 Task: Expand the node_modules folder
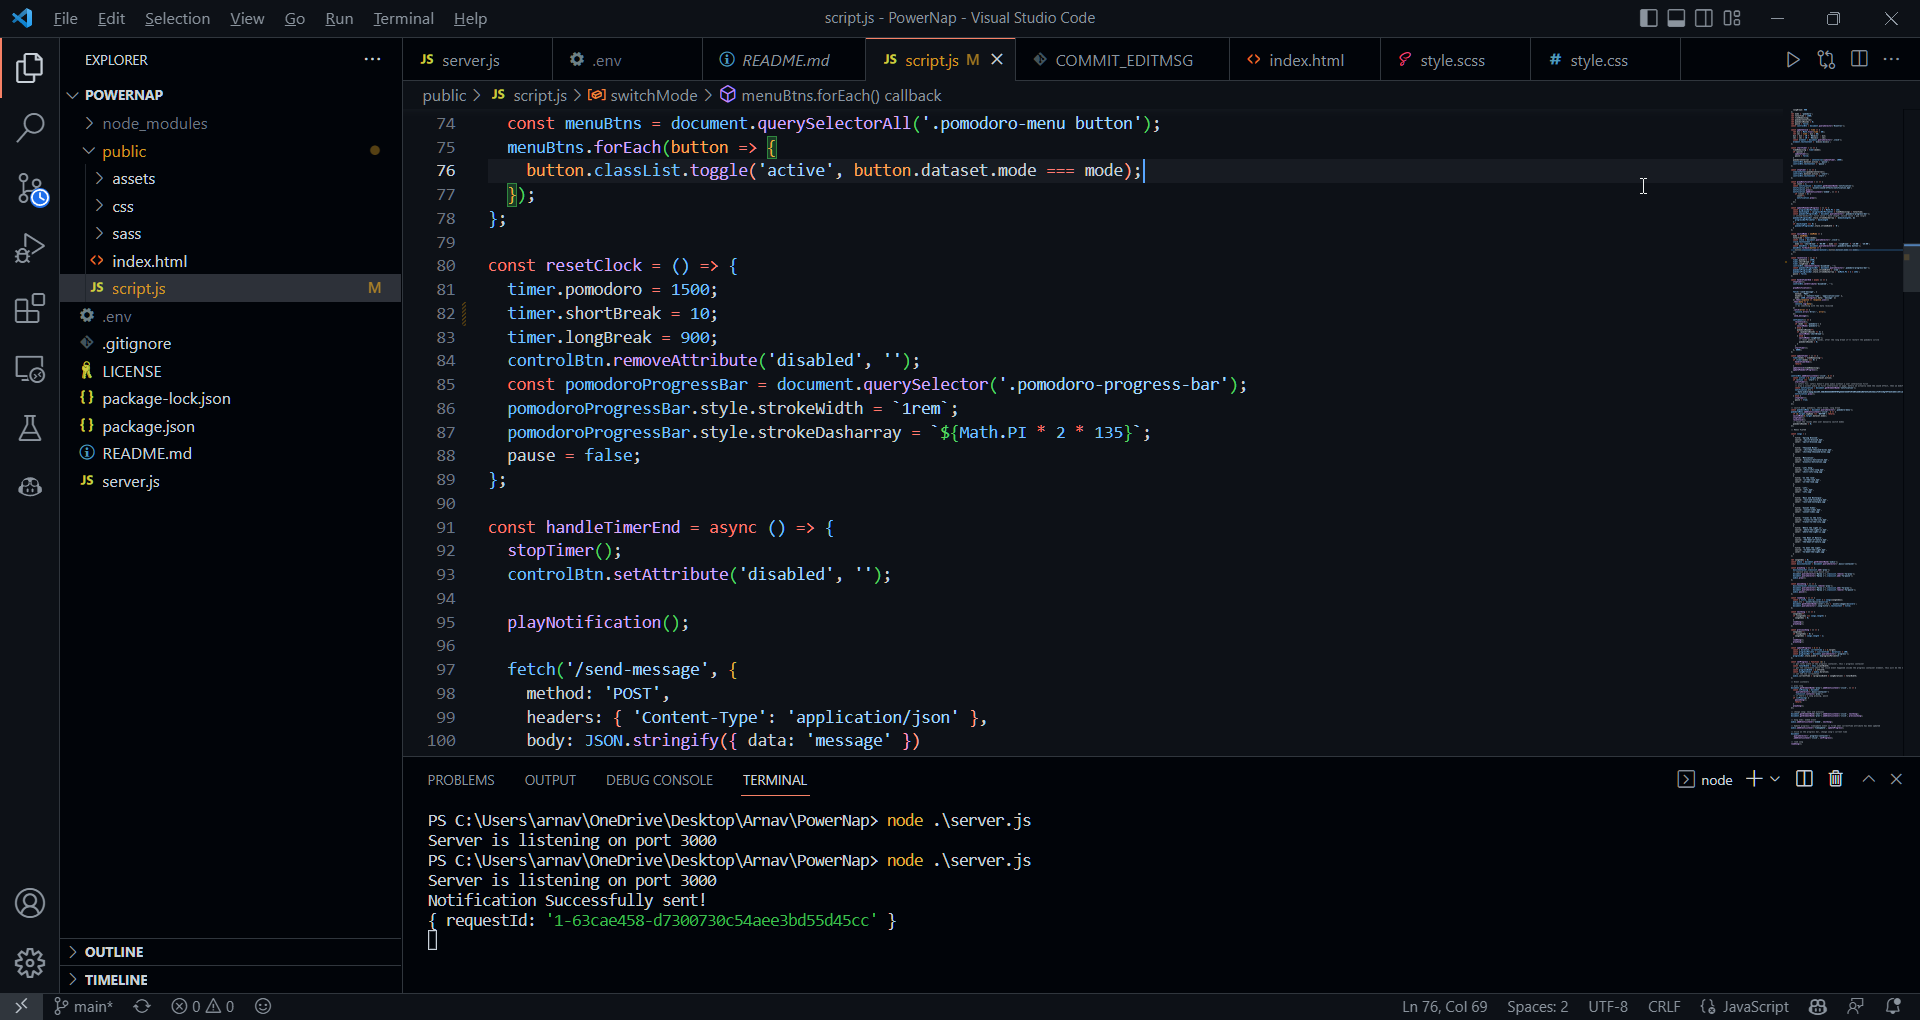click(x=154, y=123)
